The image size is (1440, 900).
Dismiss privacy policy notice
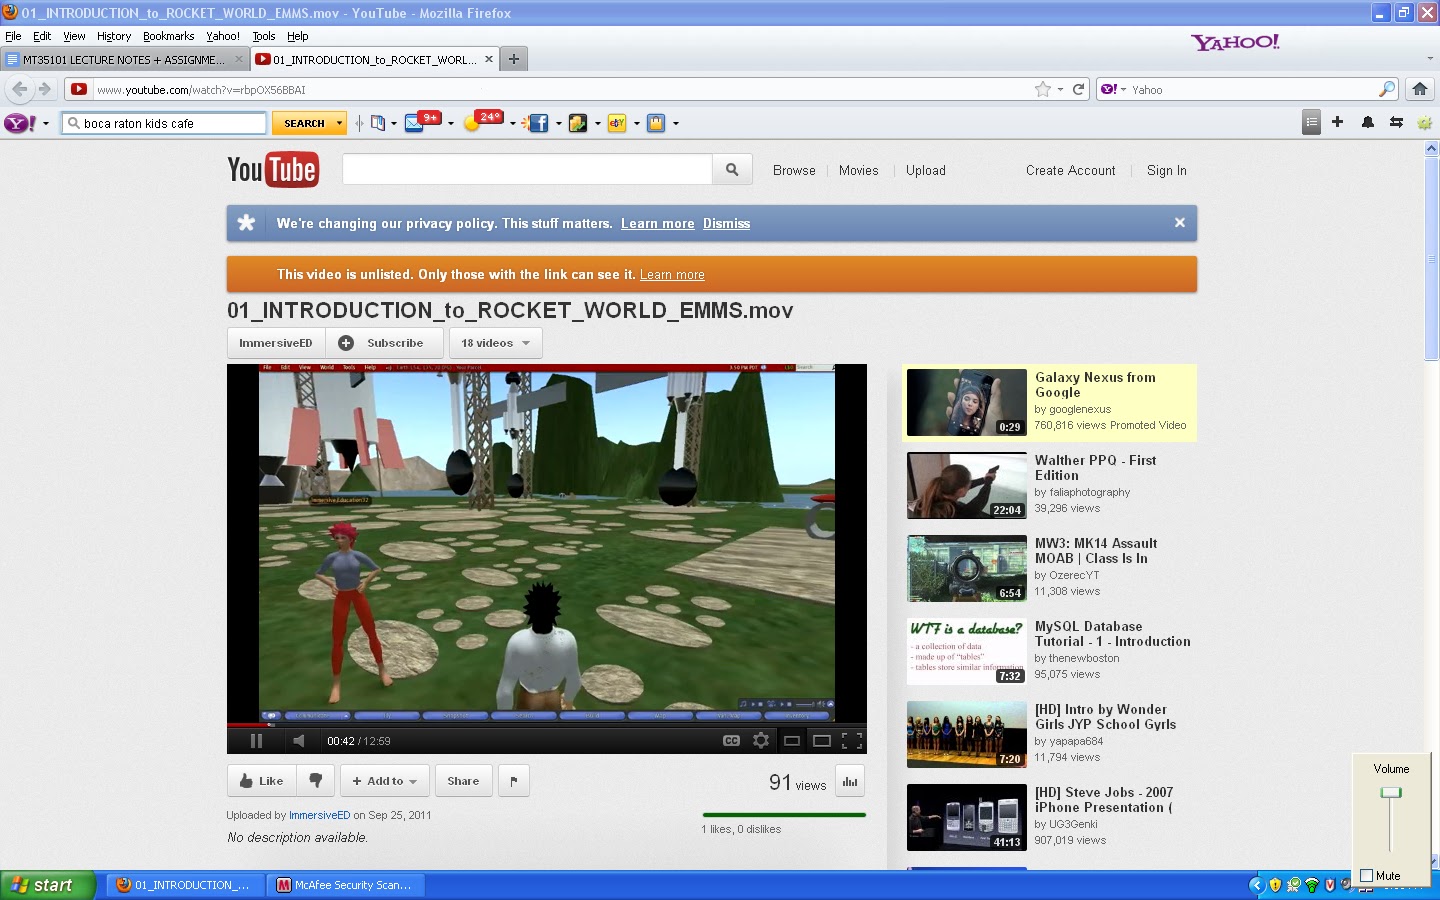726,224
